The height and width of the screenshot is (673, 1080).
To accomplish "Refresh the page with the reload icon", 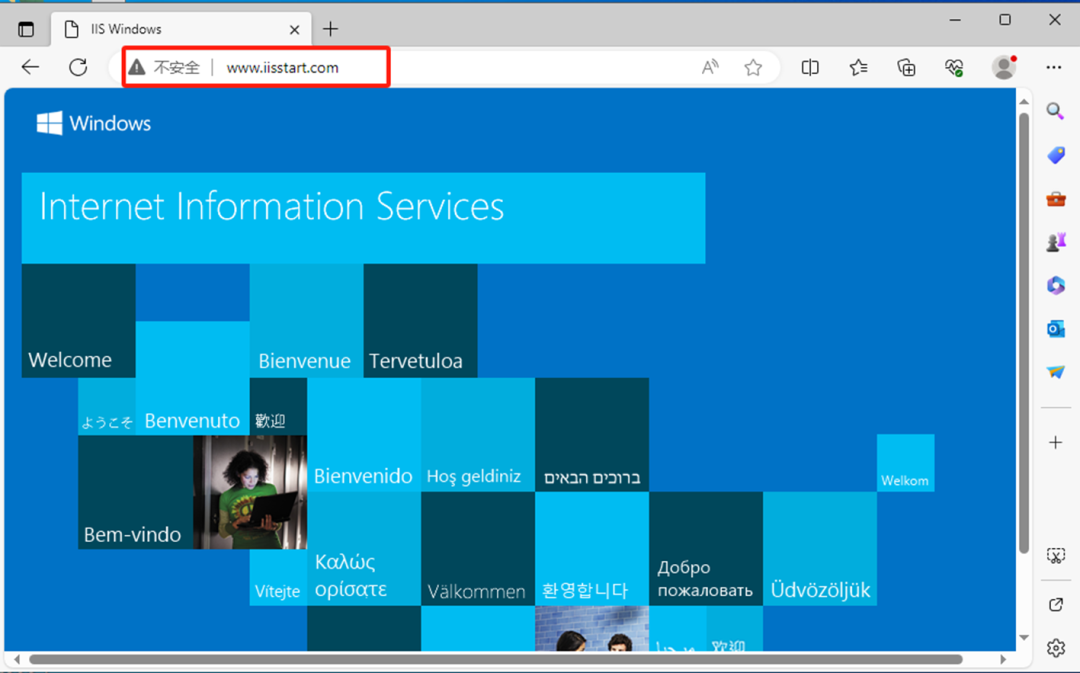I will pos(78,67).
